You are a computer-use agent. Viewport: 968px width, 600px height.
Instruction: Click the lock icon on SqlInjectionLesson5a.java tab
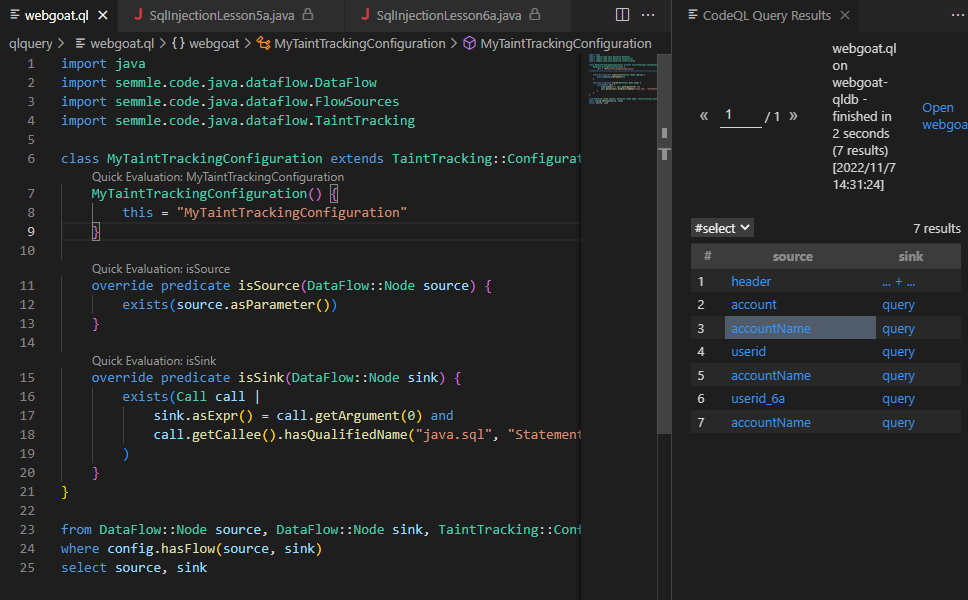pos(307,15)
